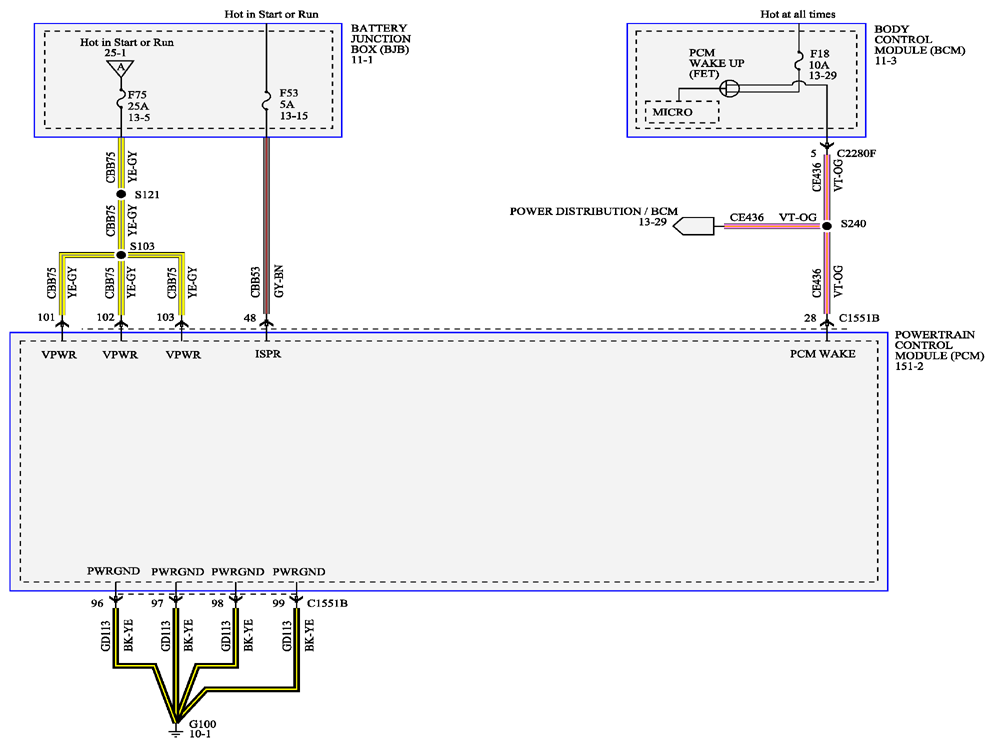Click pin 99 PWRGND terminal at C1551B
This screenshot has width=994, height=747.
point(295,599)
